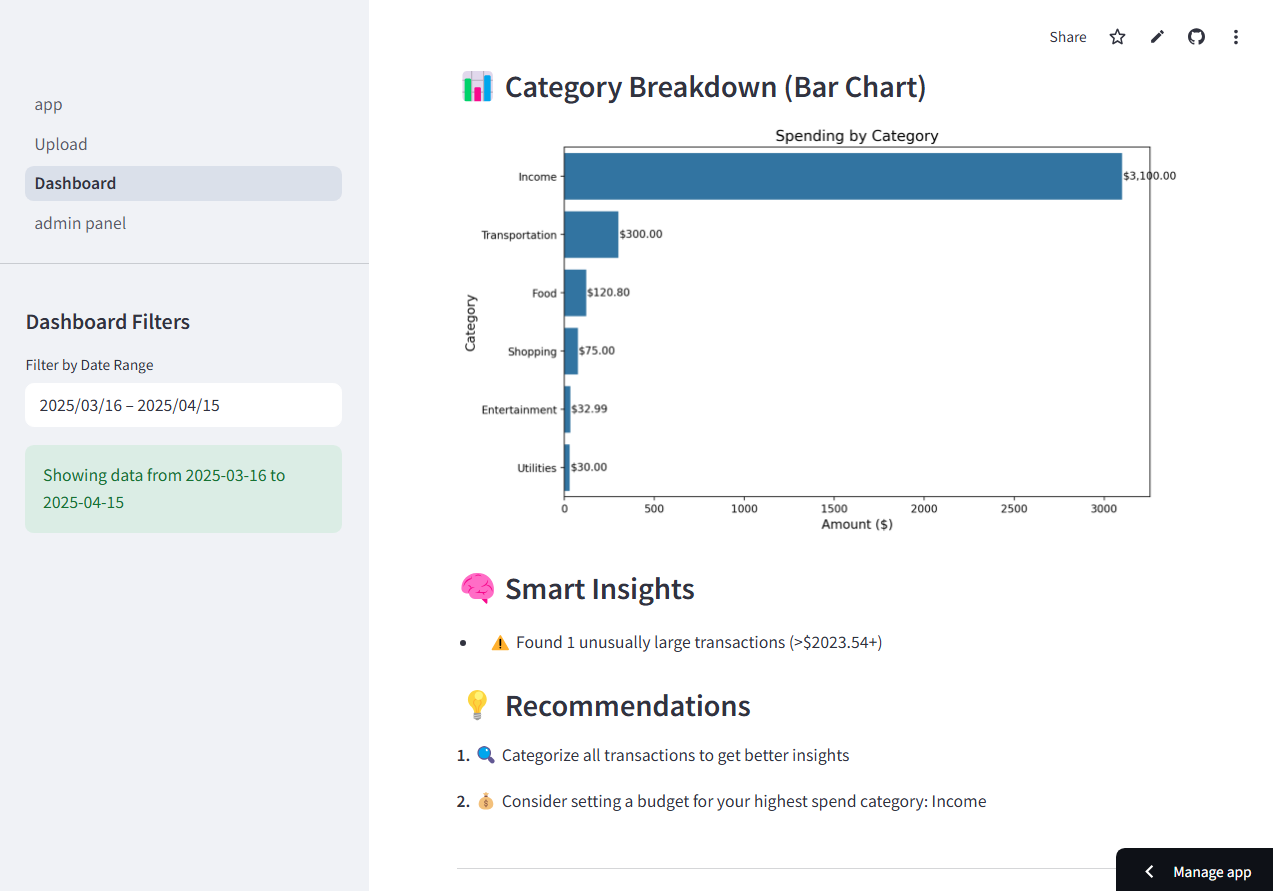Open the GitHub repository icon
1273x891 pixels.
tap(1196, 36)
